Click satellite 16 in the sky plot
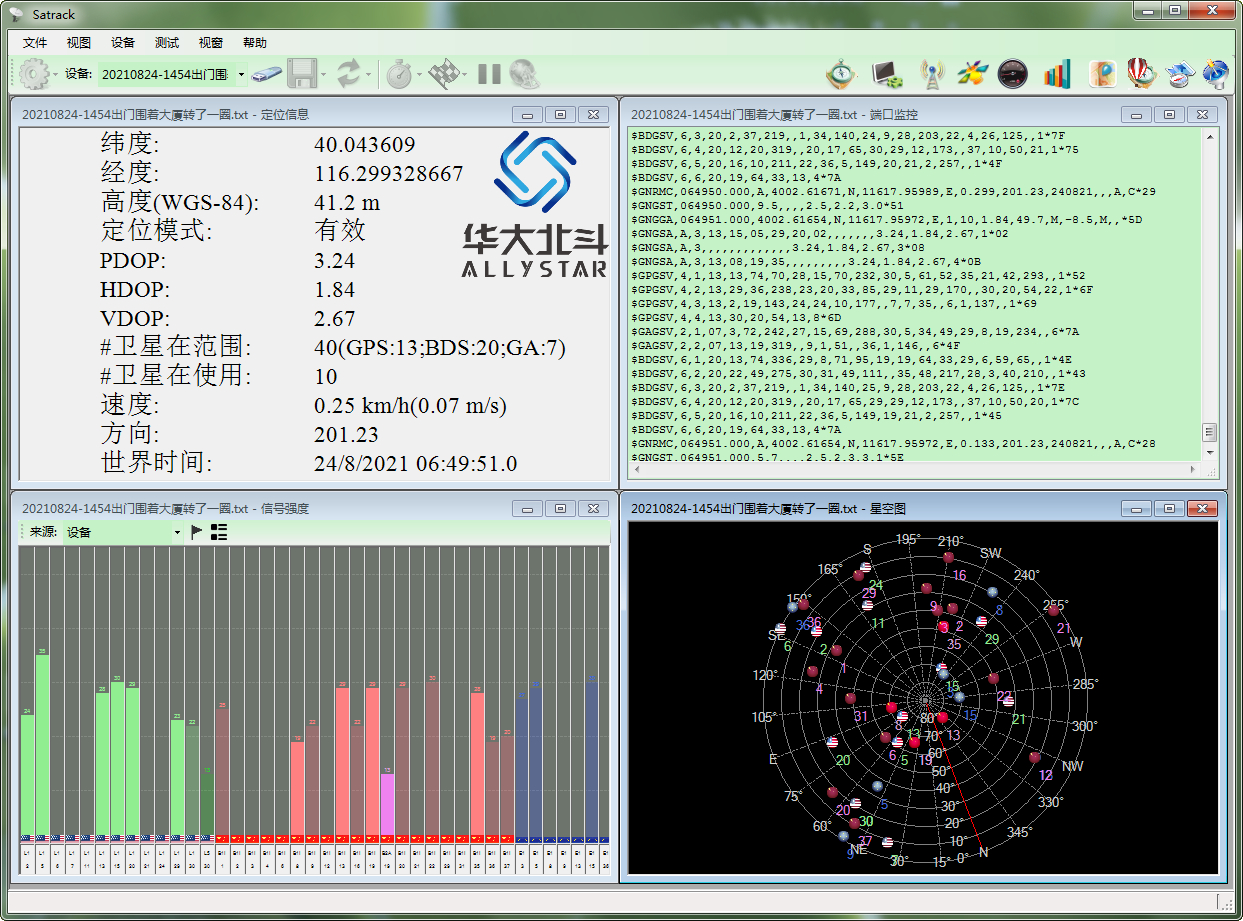Screen dimensions: 1243x921 click(x=950, y=559)
